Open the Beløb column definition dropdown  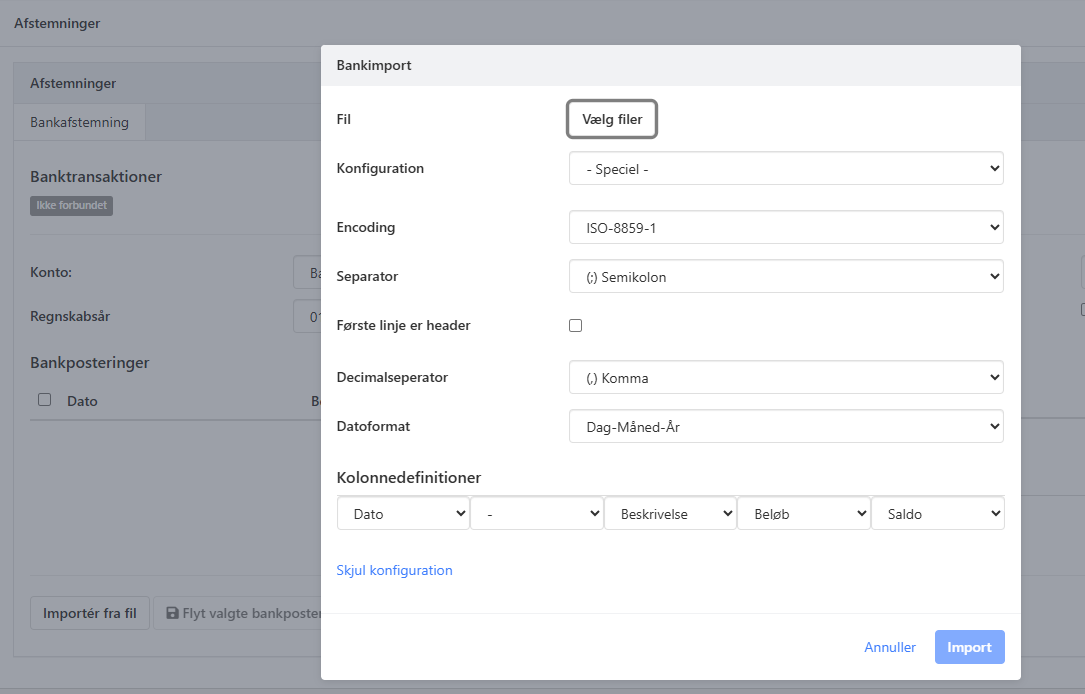[x=803, y=514]
